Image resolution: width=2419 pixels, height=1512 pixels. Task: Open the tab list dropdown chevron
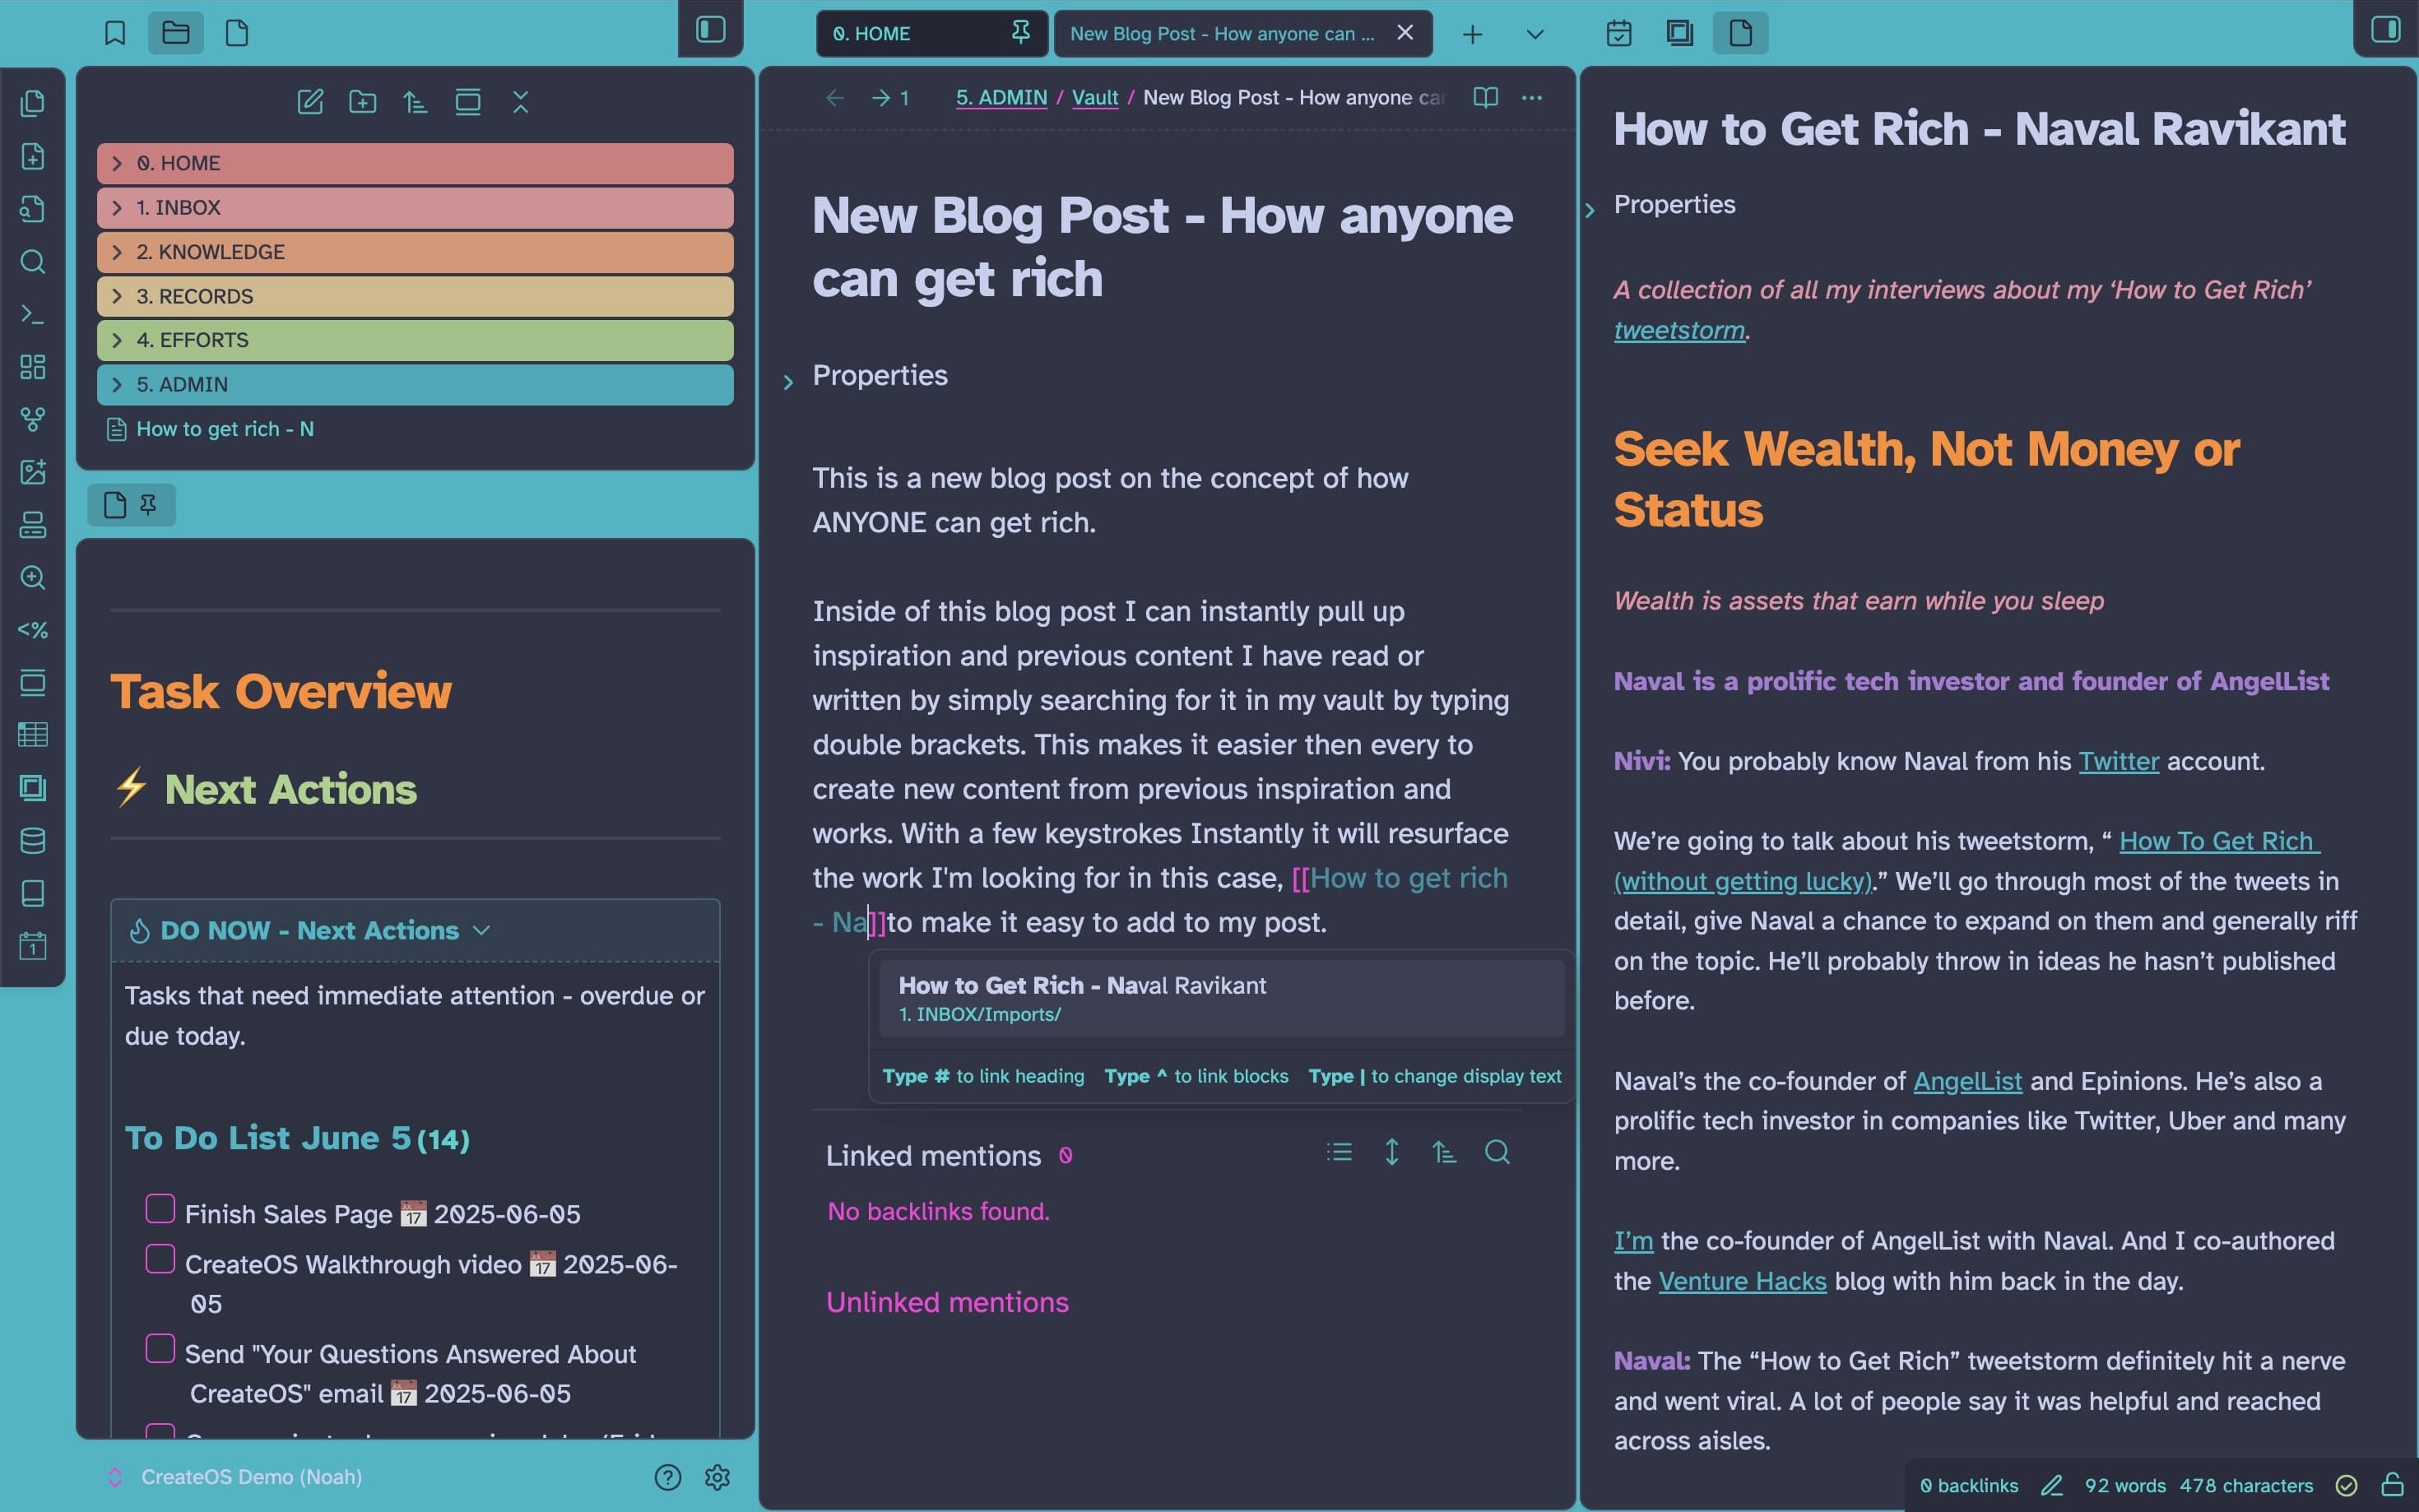tap(1534, 34)
